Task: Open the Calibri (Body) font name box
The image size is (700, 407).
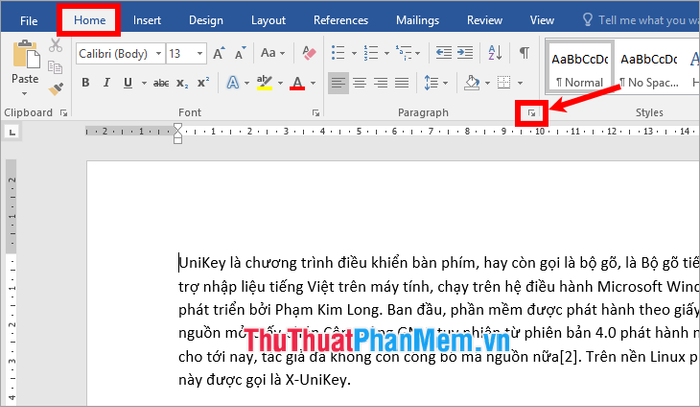Action: click(120, 54)
